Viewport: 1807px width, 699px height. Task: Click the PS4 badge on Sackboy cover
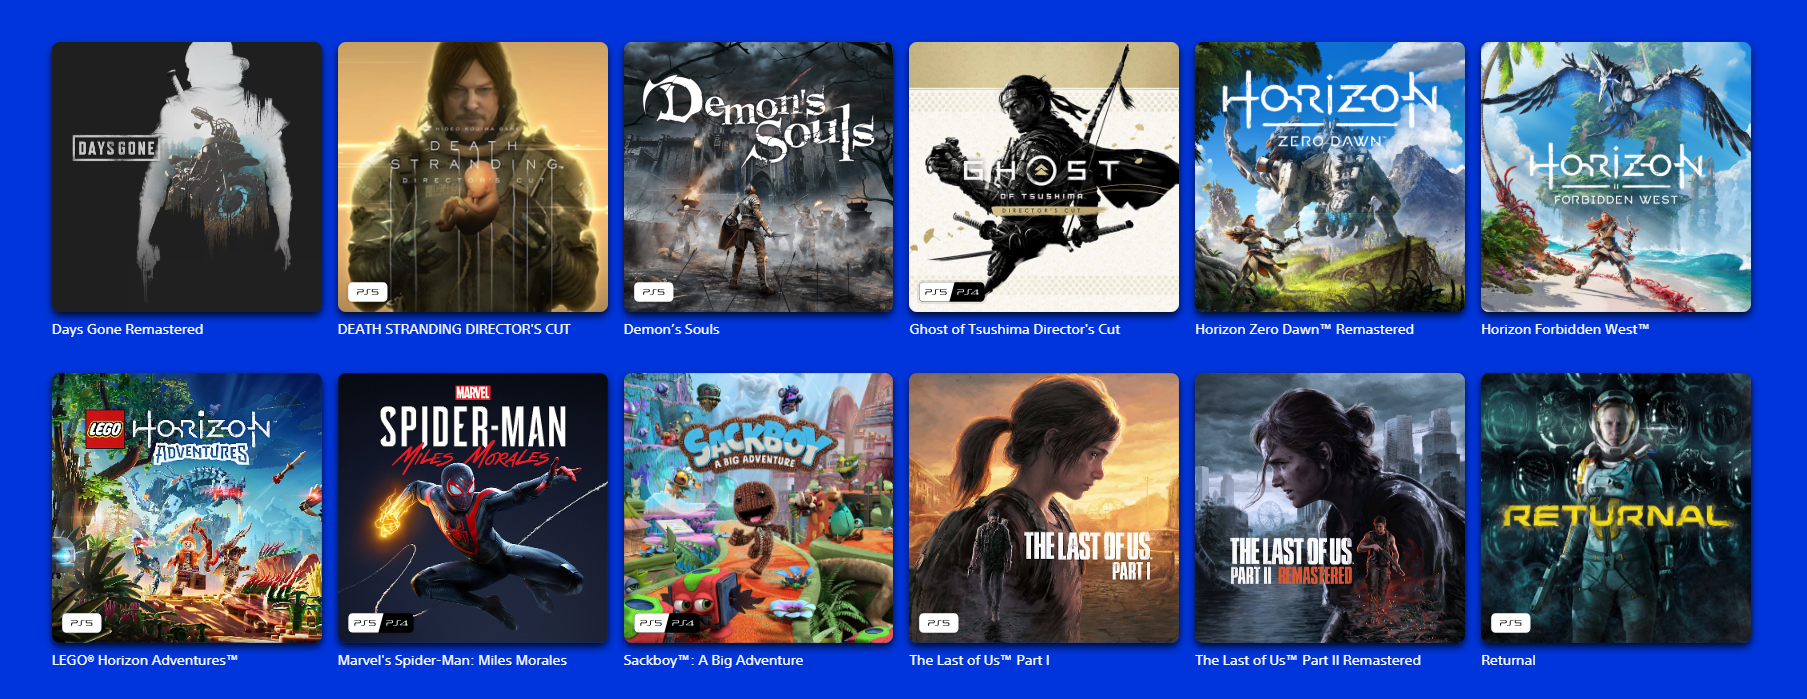click(683, 623)
